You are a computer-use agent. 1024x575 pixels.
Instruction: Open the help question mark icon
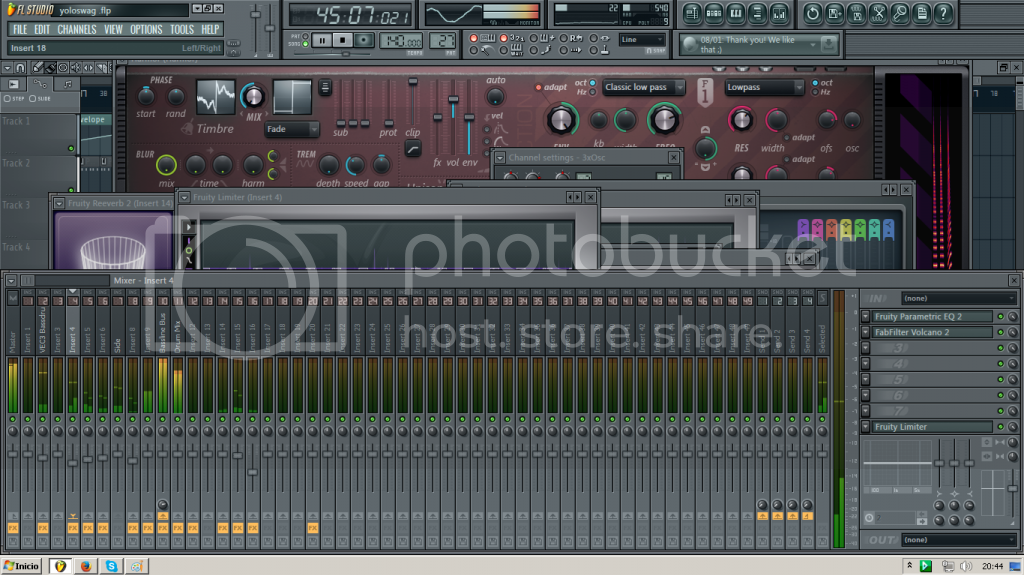tap(943, 13)
